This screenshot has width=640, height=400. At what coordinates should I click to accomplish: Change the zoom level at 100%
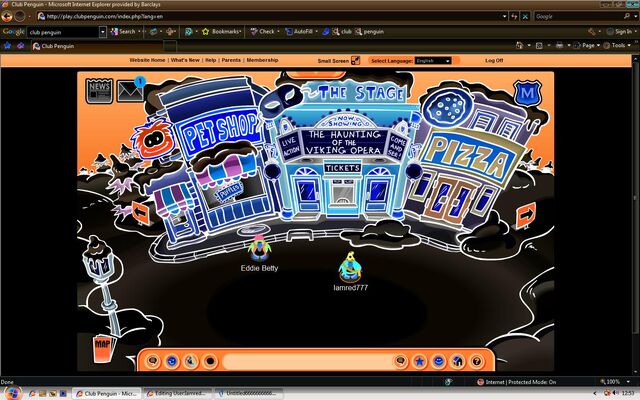point(613,382)
